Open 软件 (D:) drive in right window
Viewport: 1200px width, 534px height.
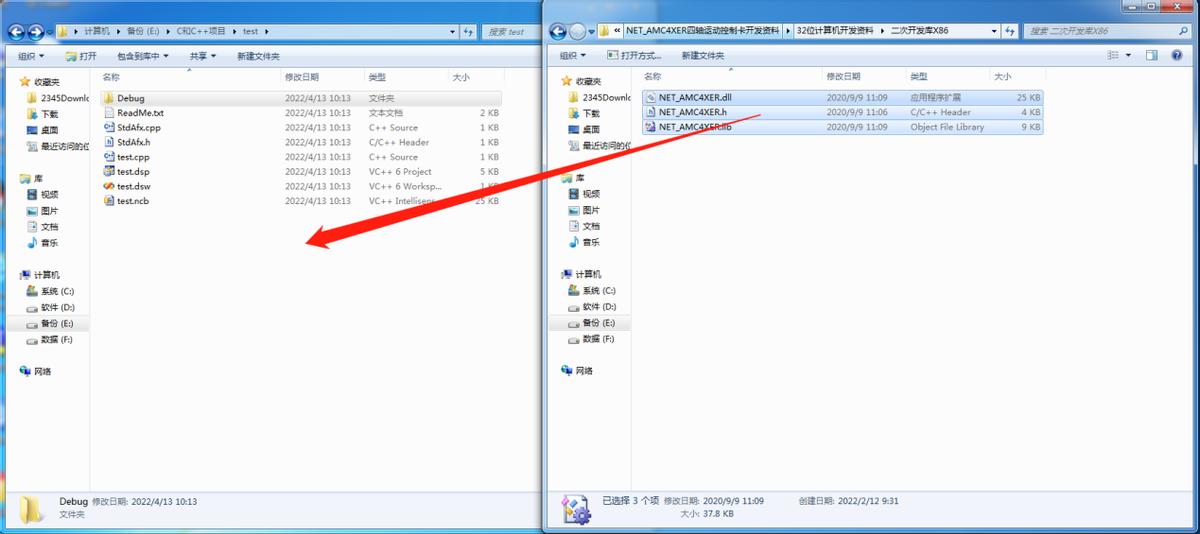(x=599, y=307)
